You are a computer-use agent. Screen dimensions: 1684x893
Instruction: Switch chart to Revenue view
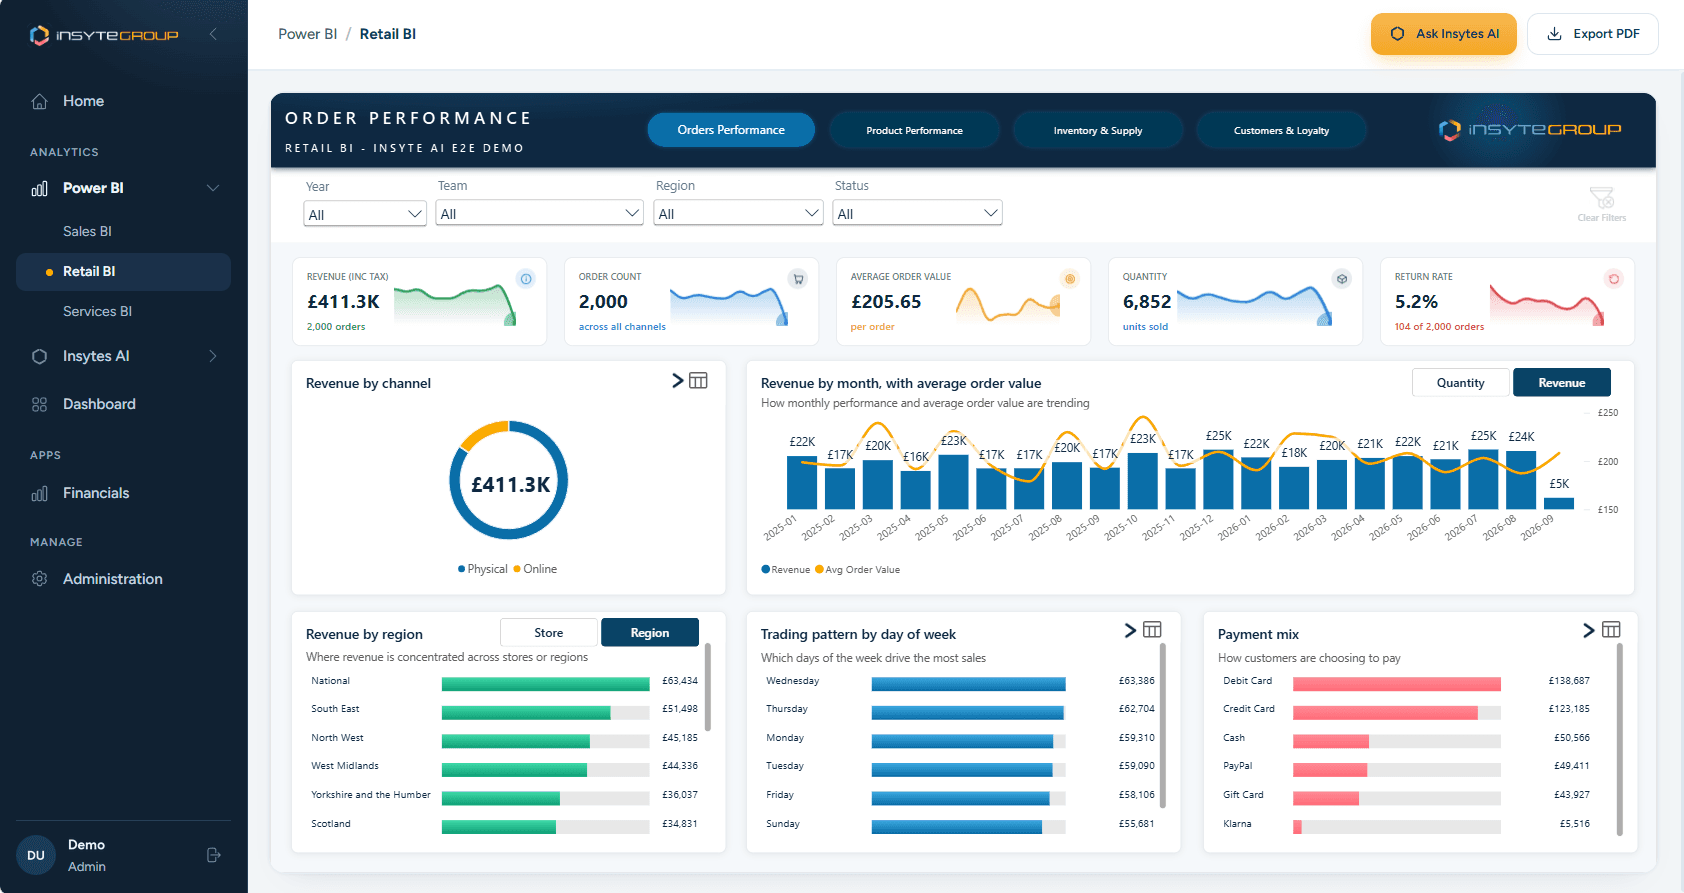tap(1562, 383)
